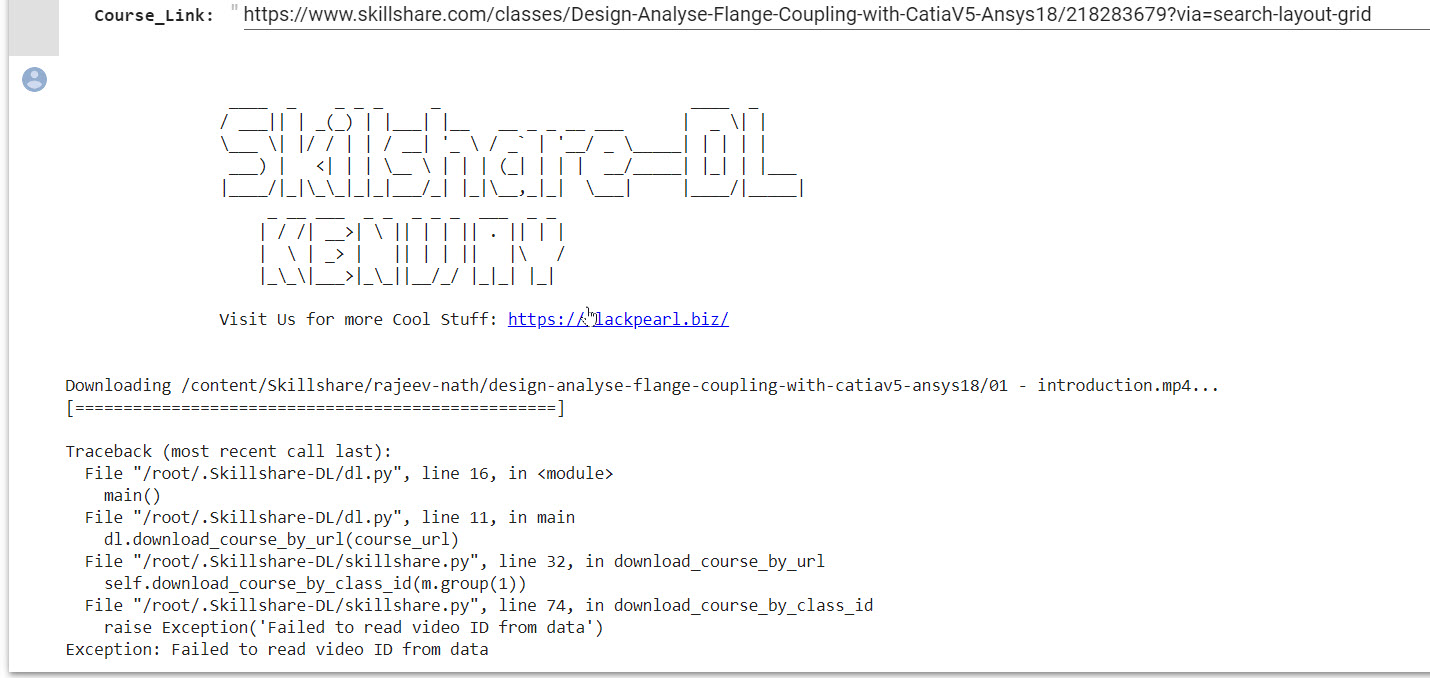1430x678 pixels.
Task: Click the Course_Link field label
Action: tap(154, 16)
